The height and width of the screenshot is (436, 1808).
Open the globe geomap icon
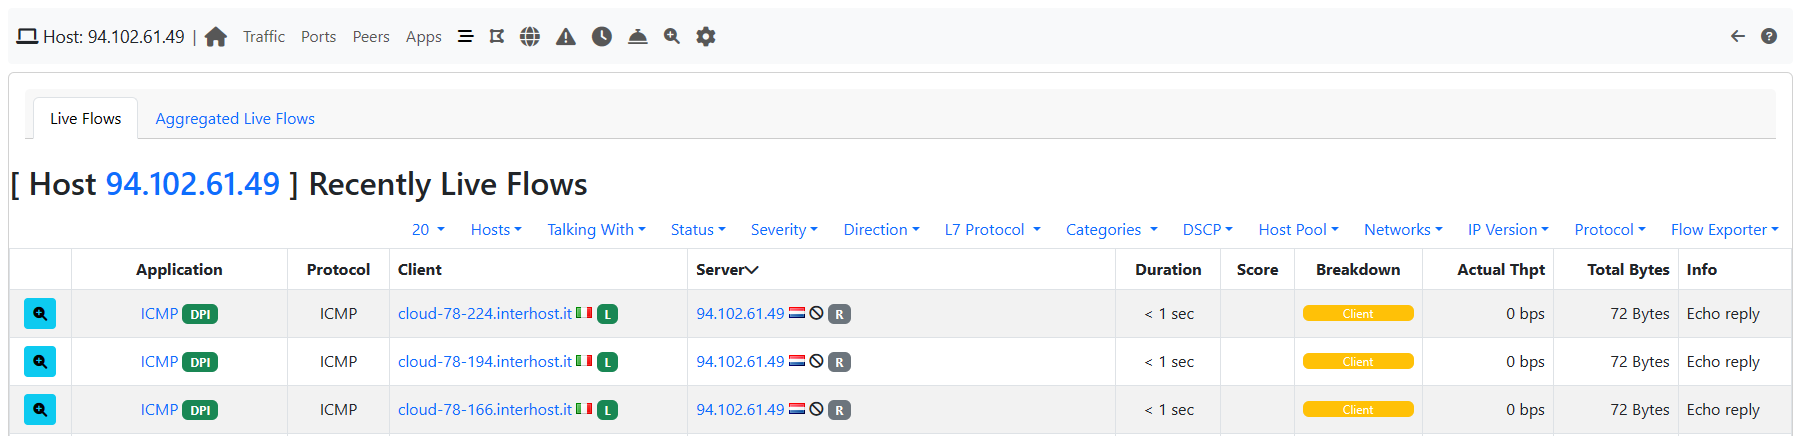point(530,36)
